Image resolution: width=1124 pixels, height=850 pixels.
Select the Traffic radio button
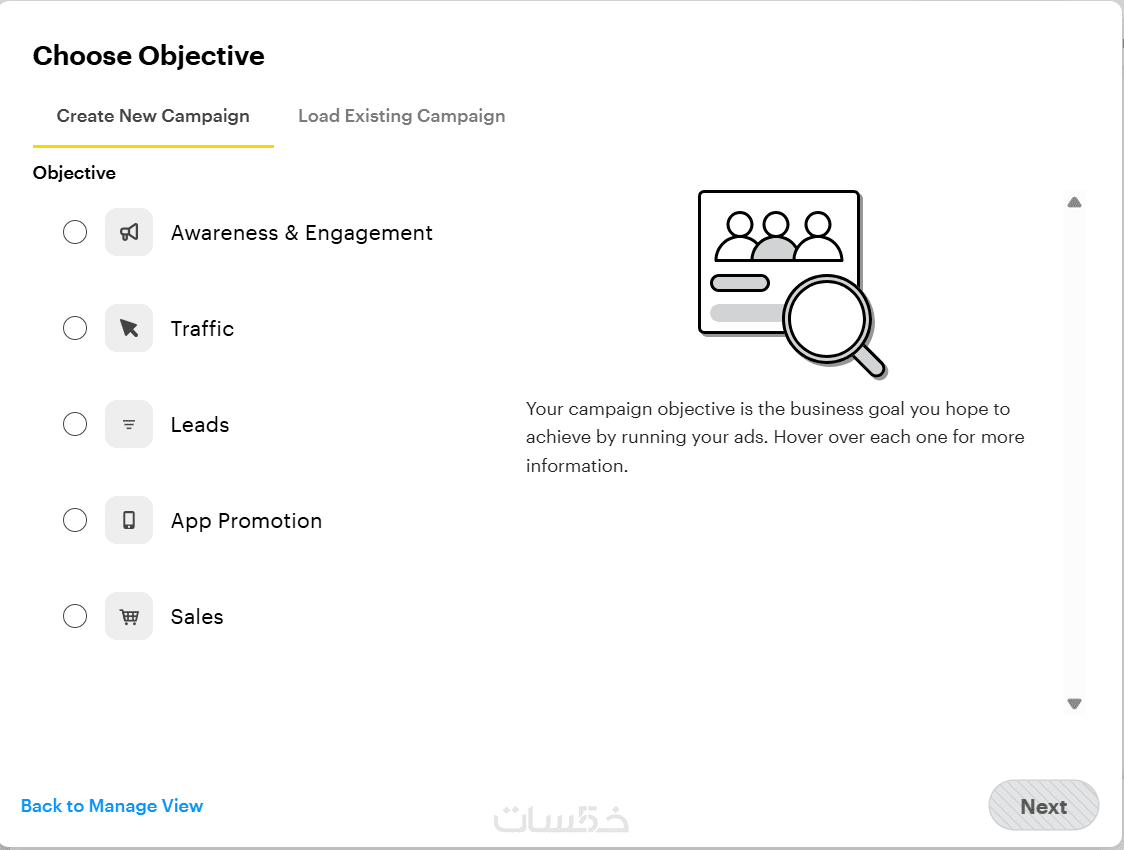pos(75,328)
